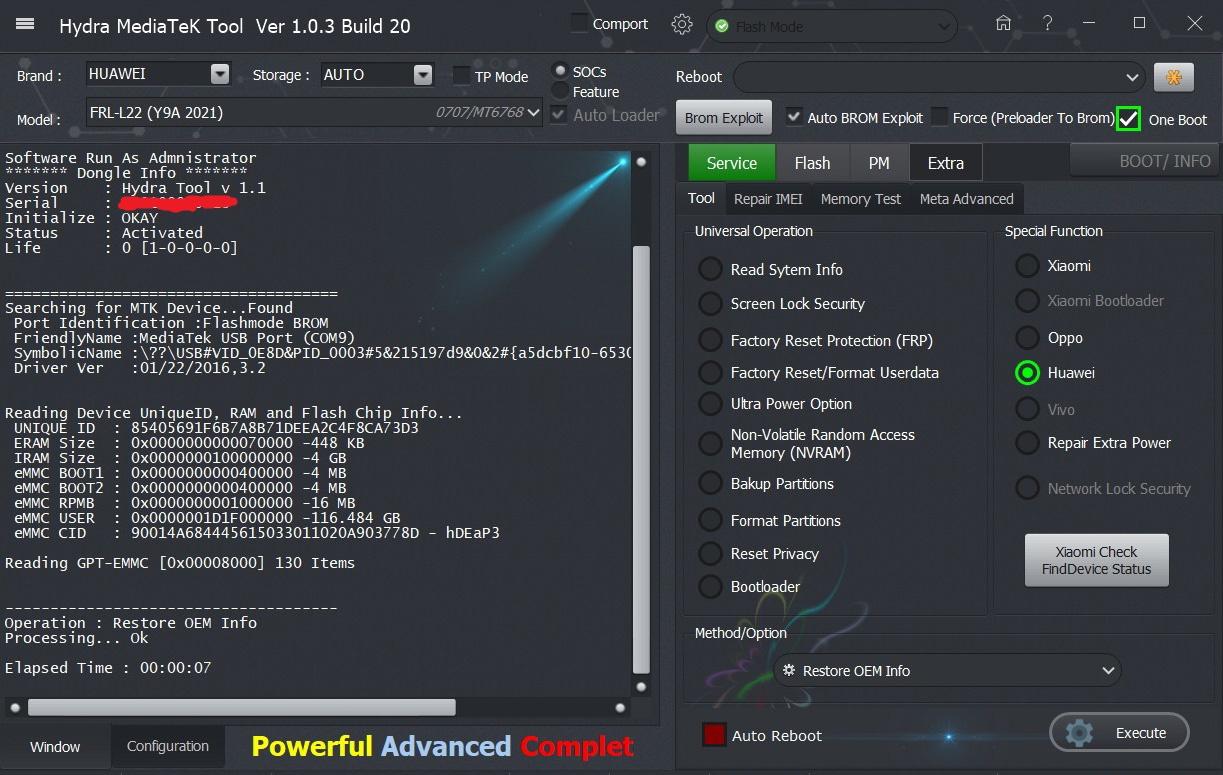1223x775 pixels.
Task: Enable the TP Mode checkbox
Action: coord(461,76)
